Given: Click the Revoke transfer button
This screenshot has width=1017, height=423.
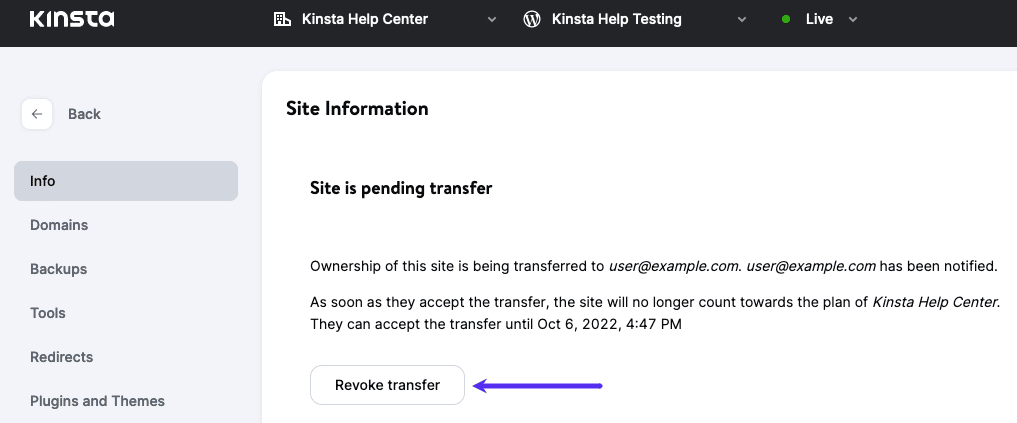Looking at the screenshot, I should [387, 385].
